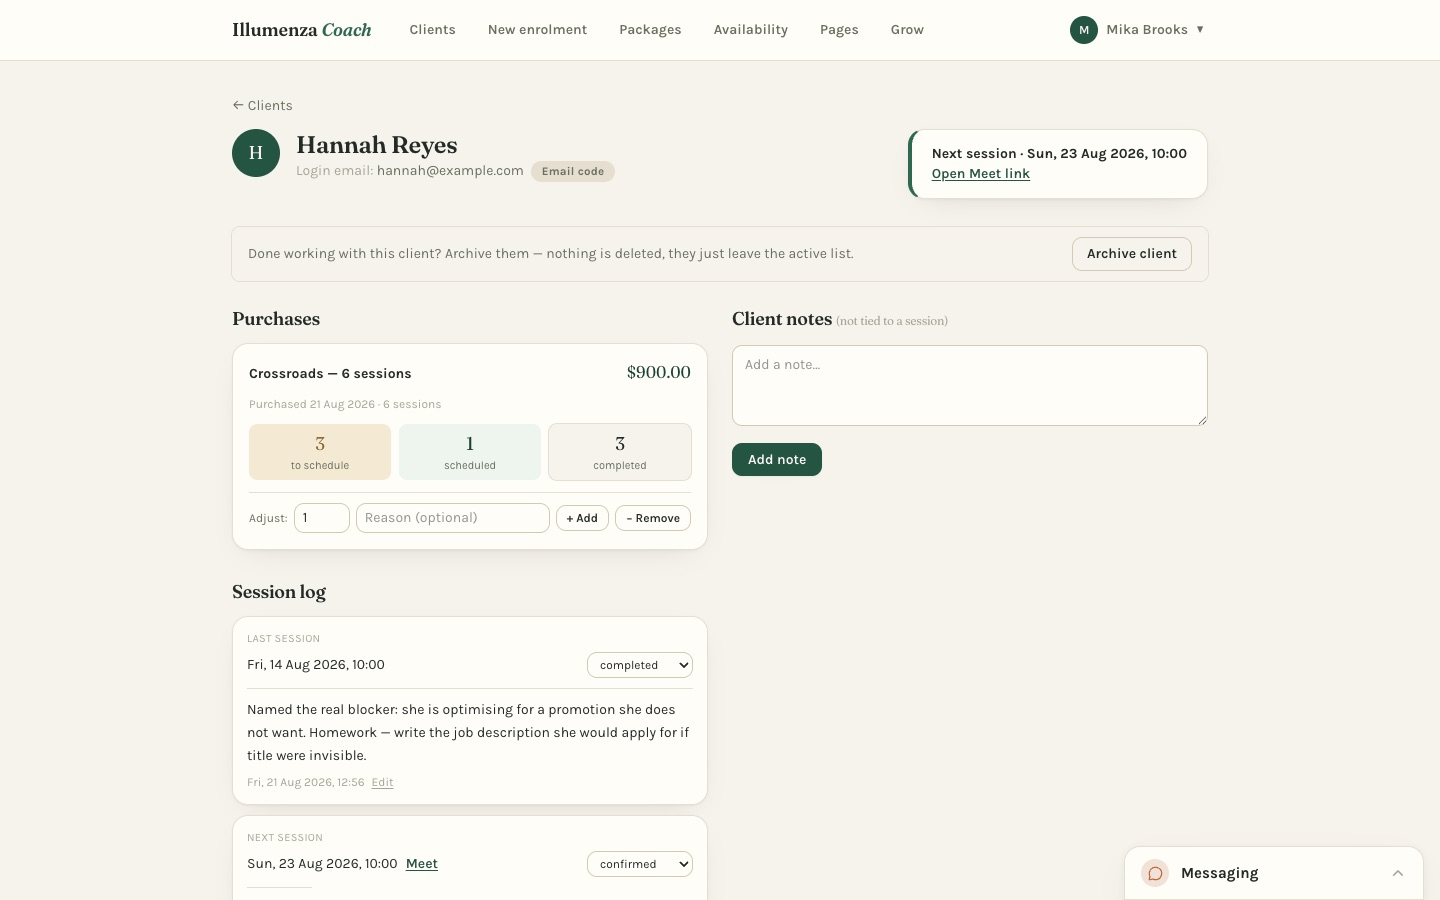
Task: Focus the Add a note textarea
Action: [970, 385]
